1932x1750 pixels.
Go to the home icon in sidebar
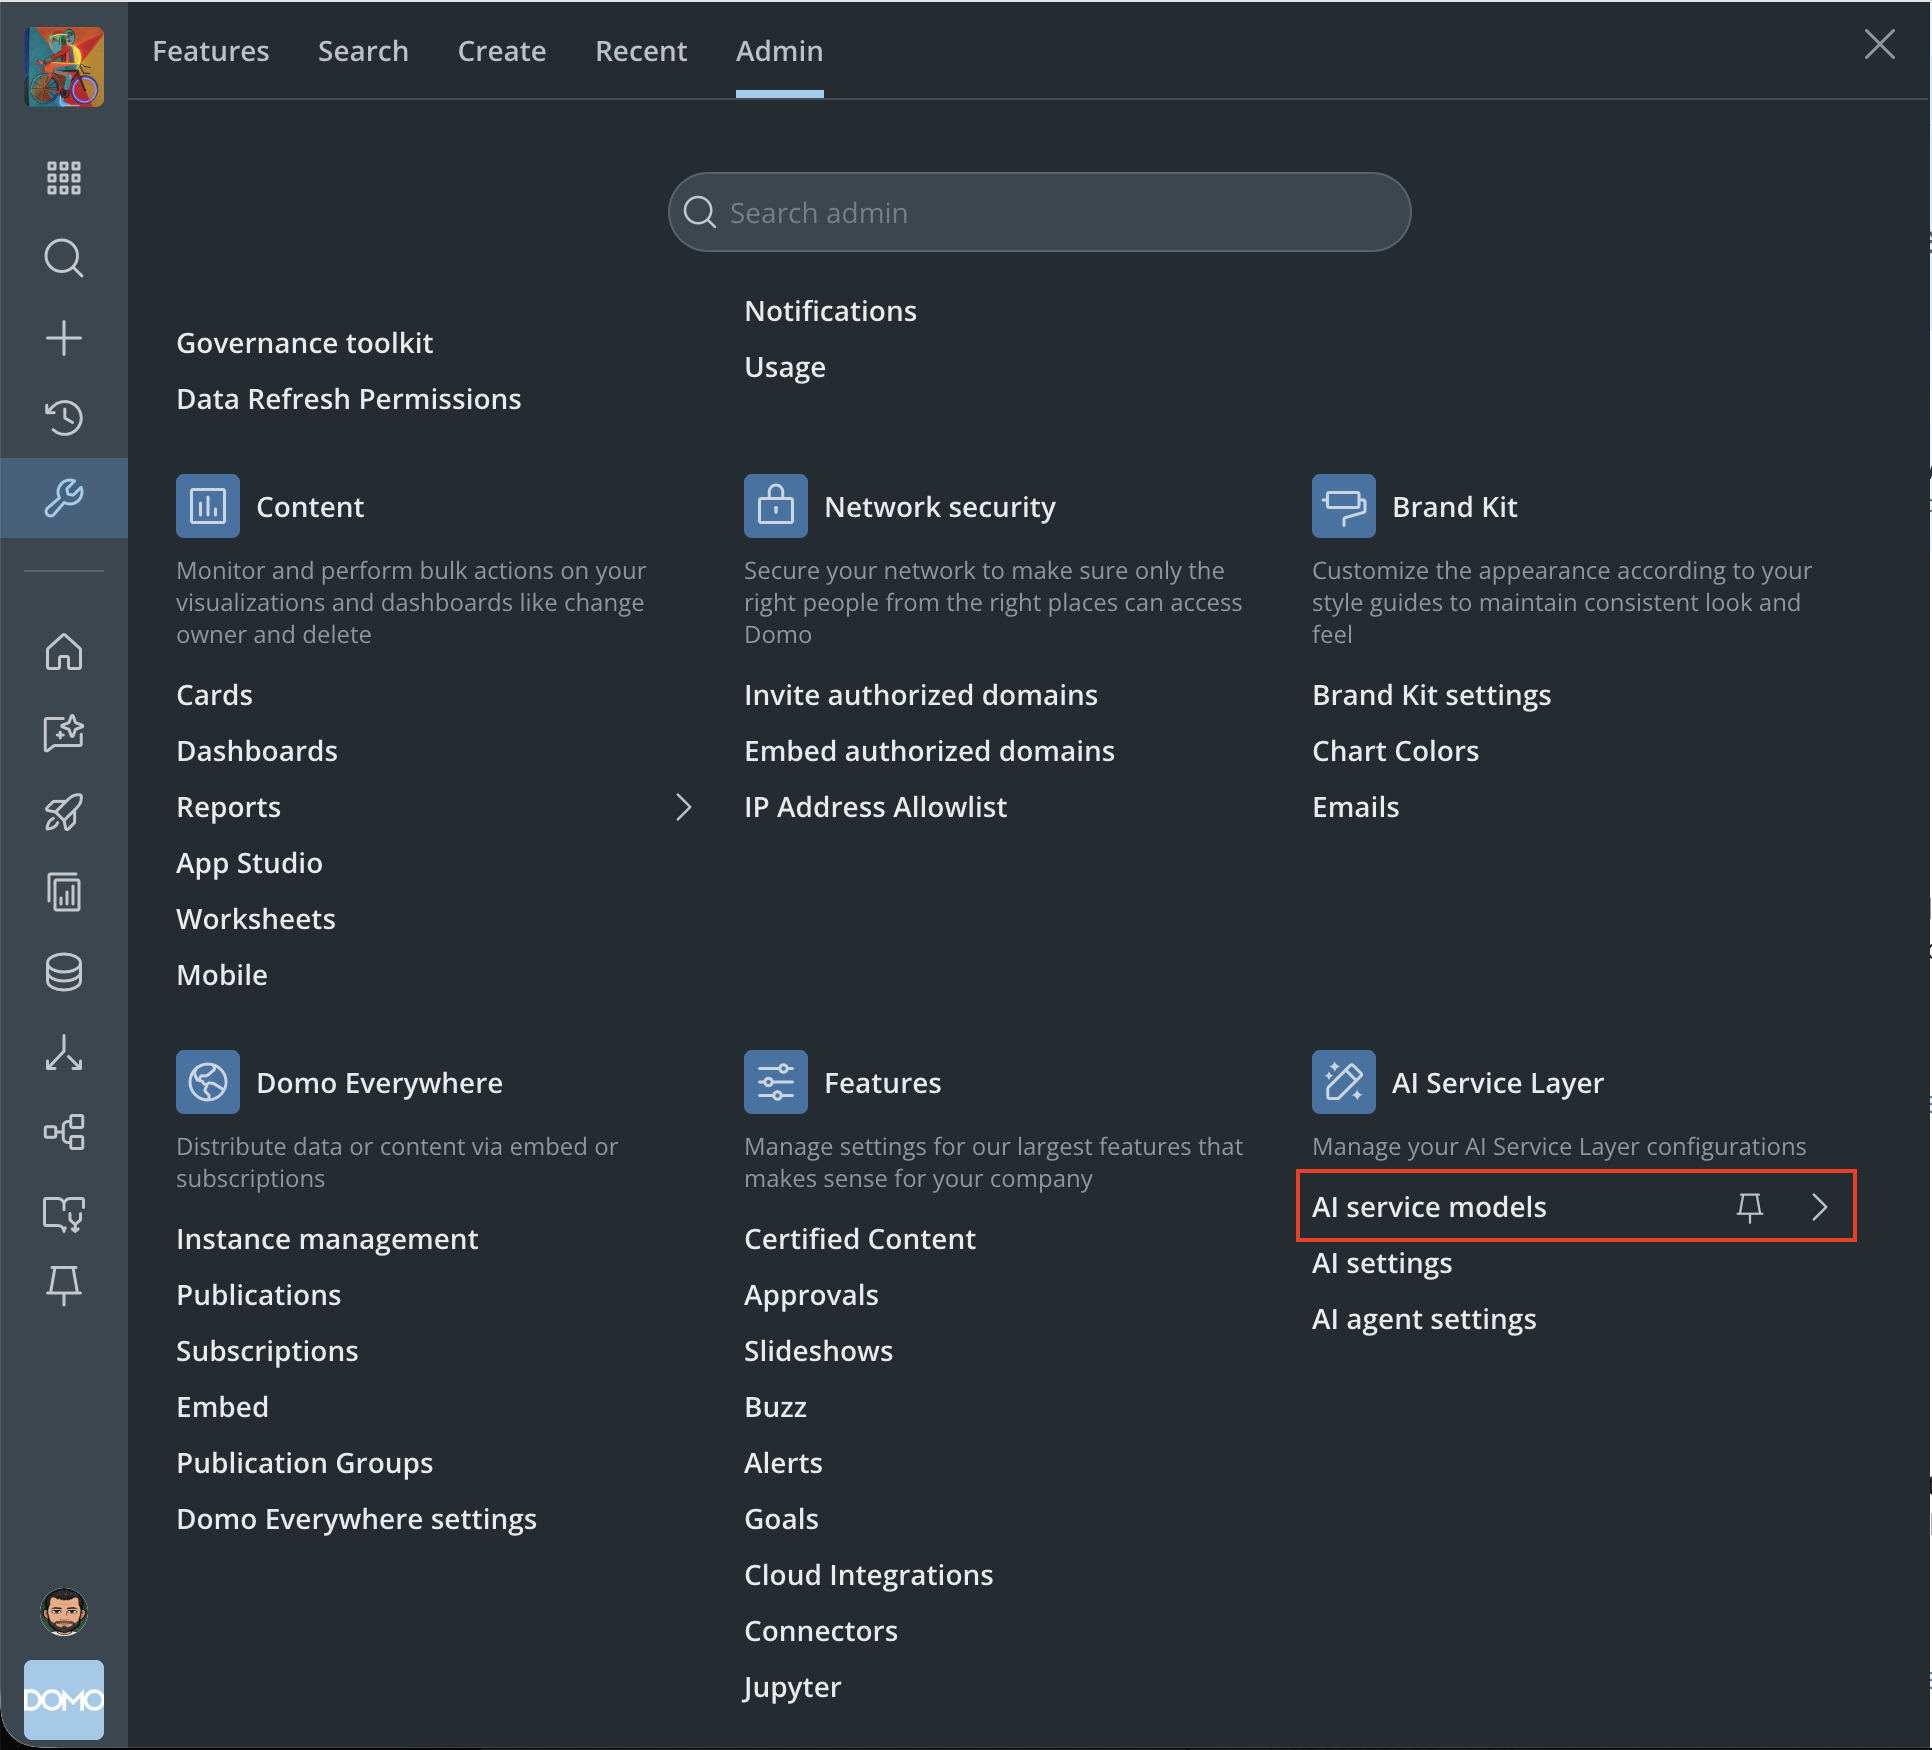point(64,652)
